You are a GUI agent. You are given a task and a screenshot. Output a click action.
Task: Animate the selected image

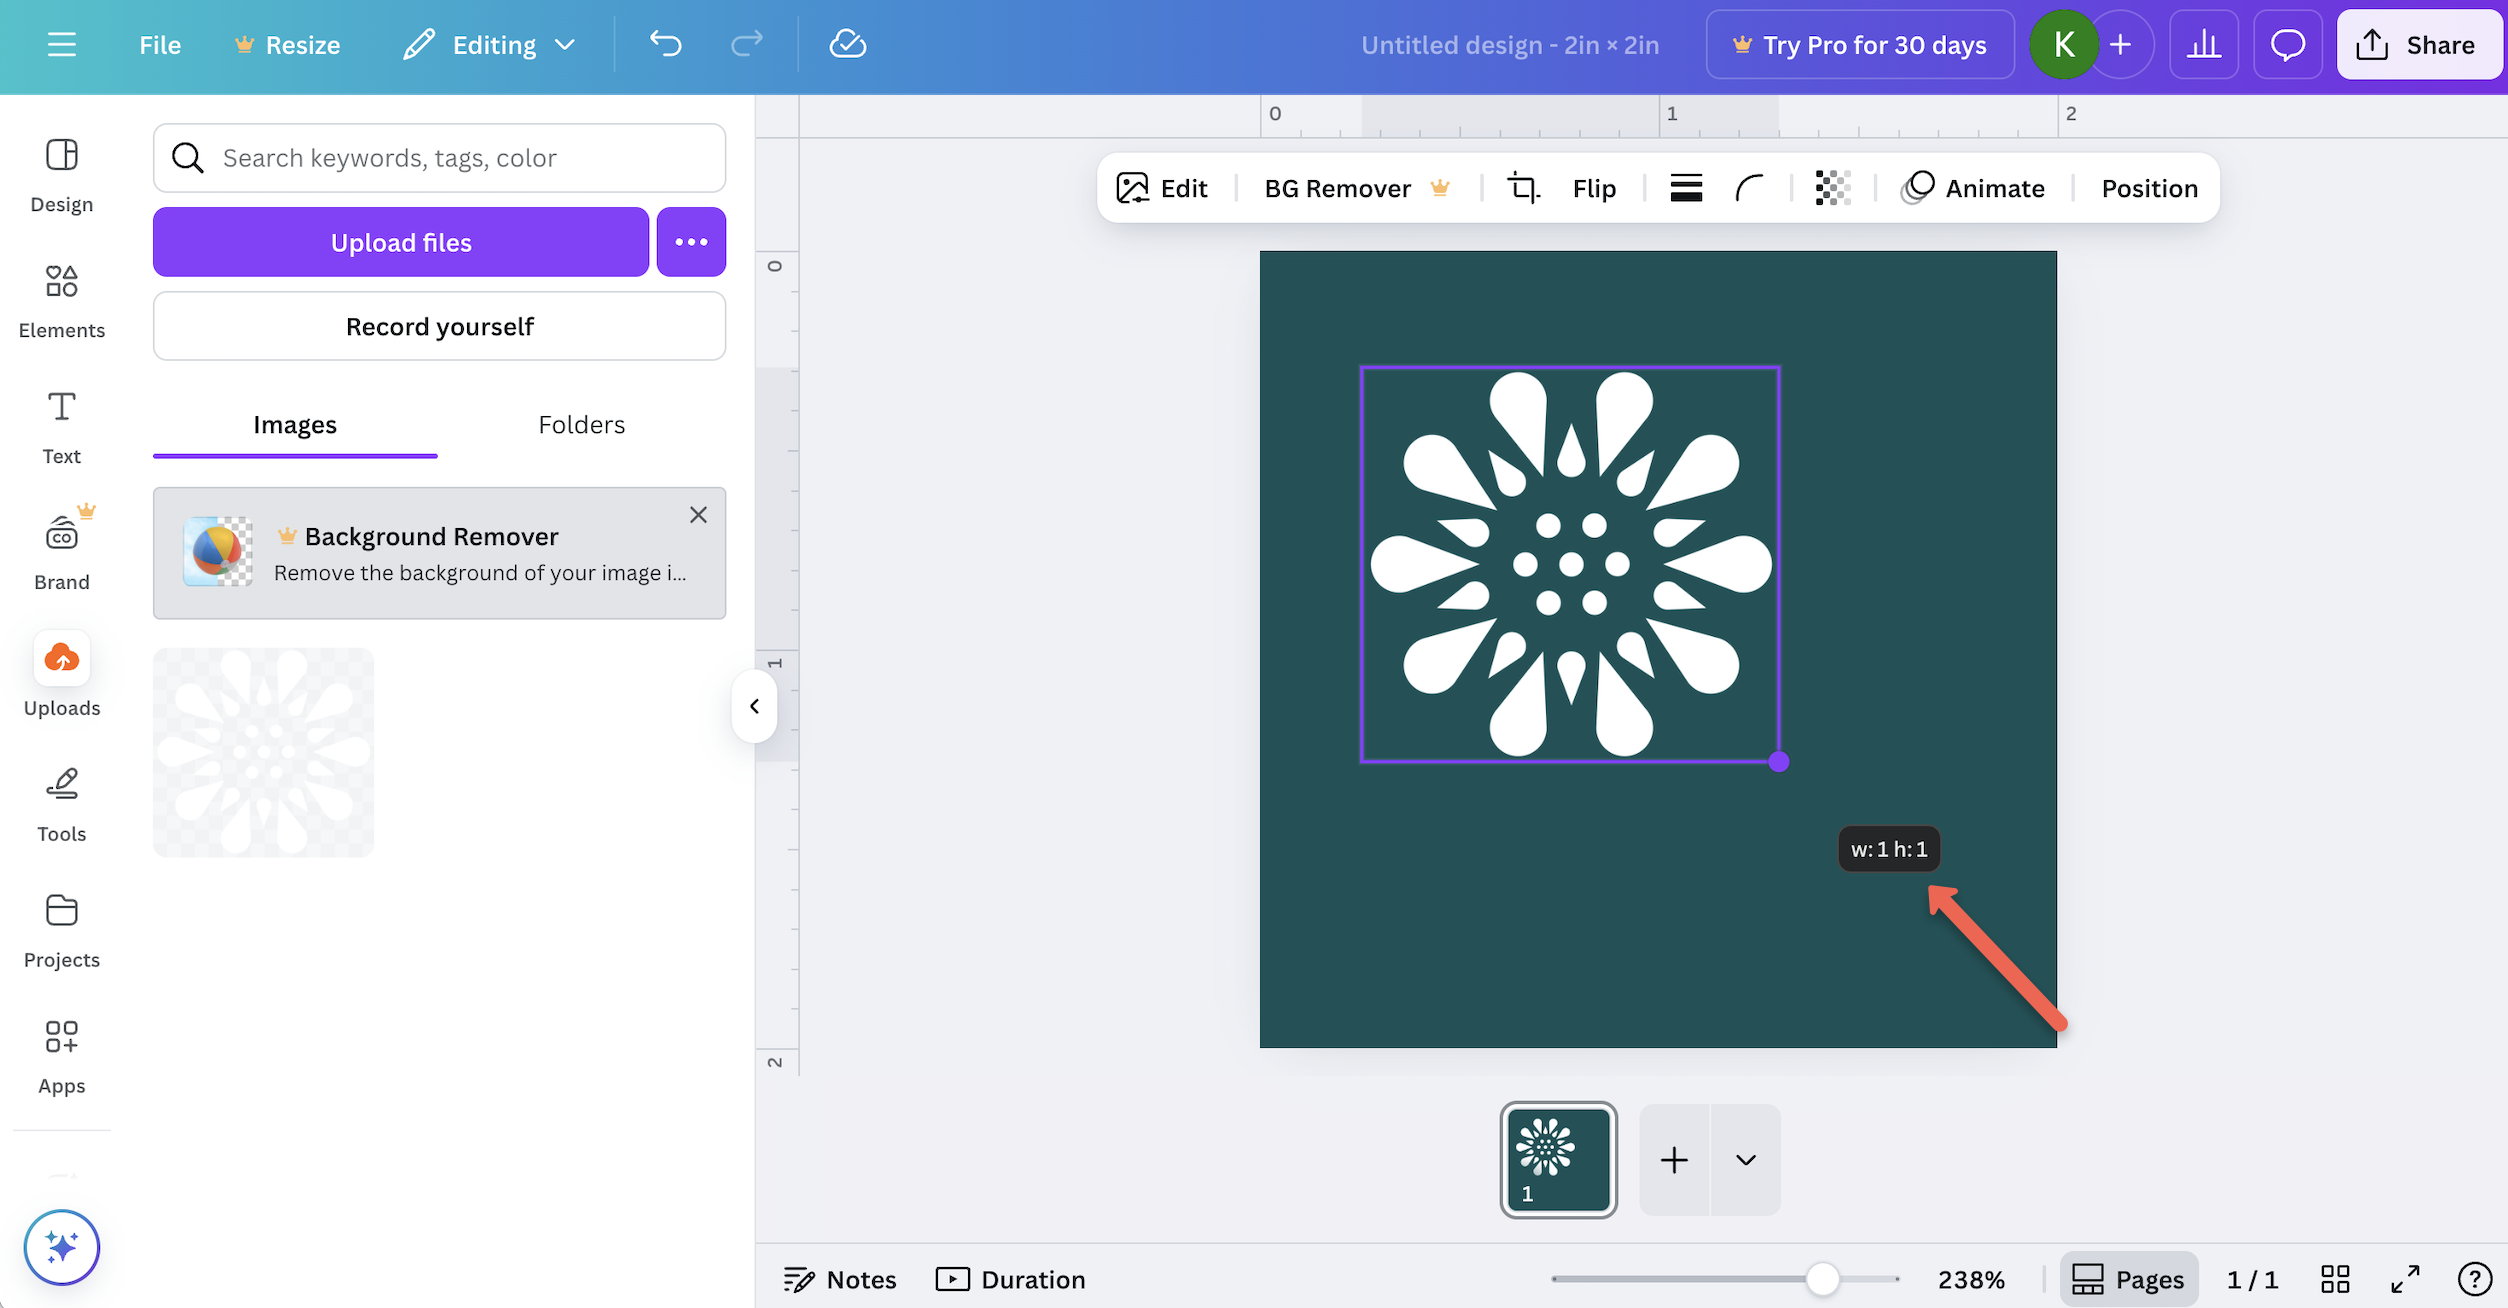tap(1973, 188)
